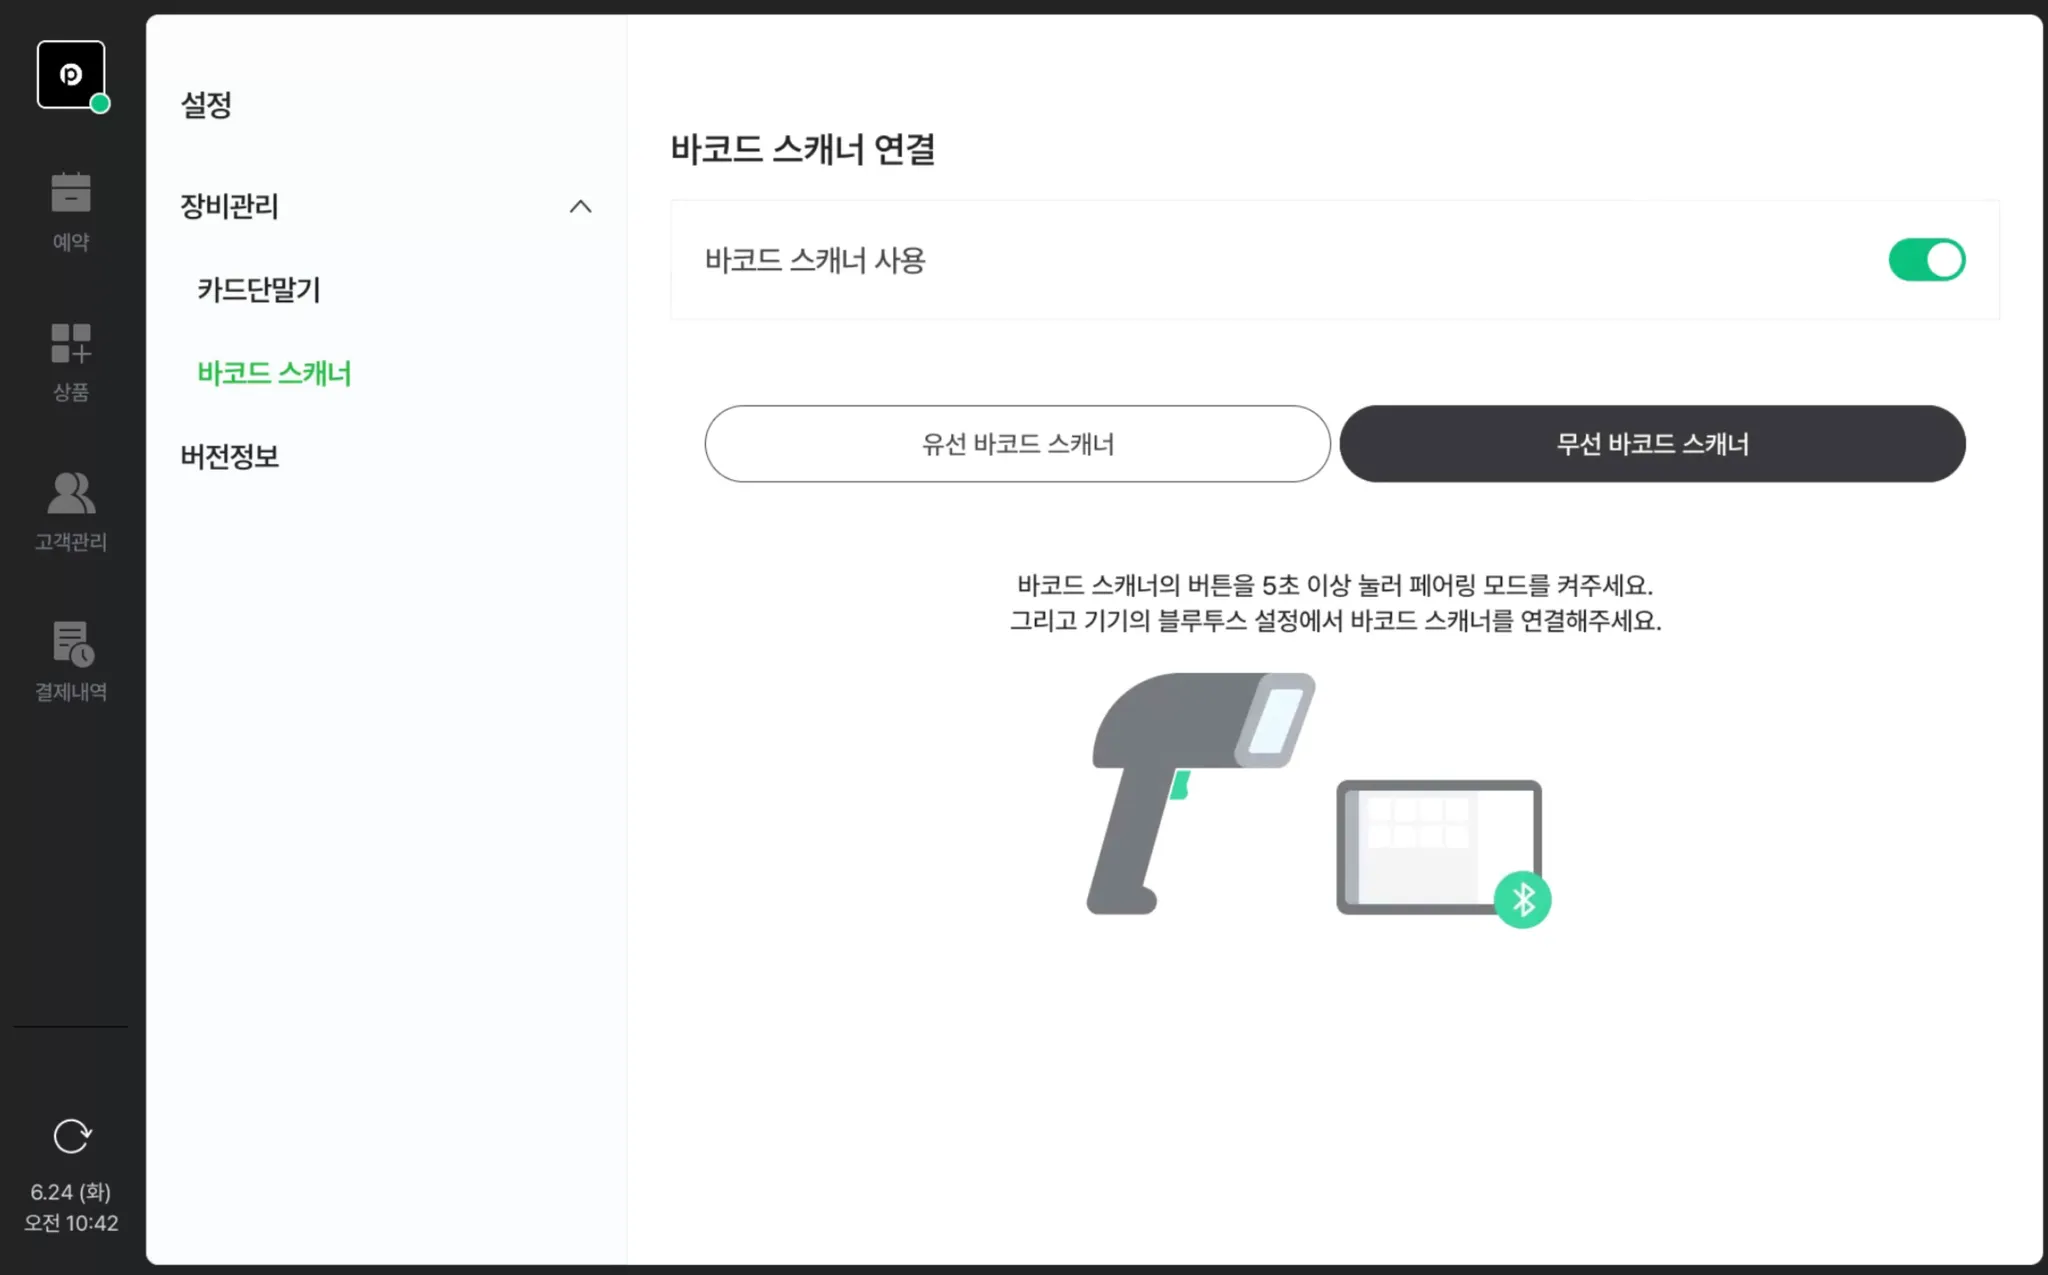
Task: Select 유선 바코드 스캐너 option
Action: [1017, 444]
